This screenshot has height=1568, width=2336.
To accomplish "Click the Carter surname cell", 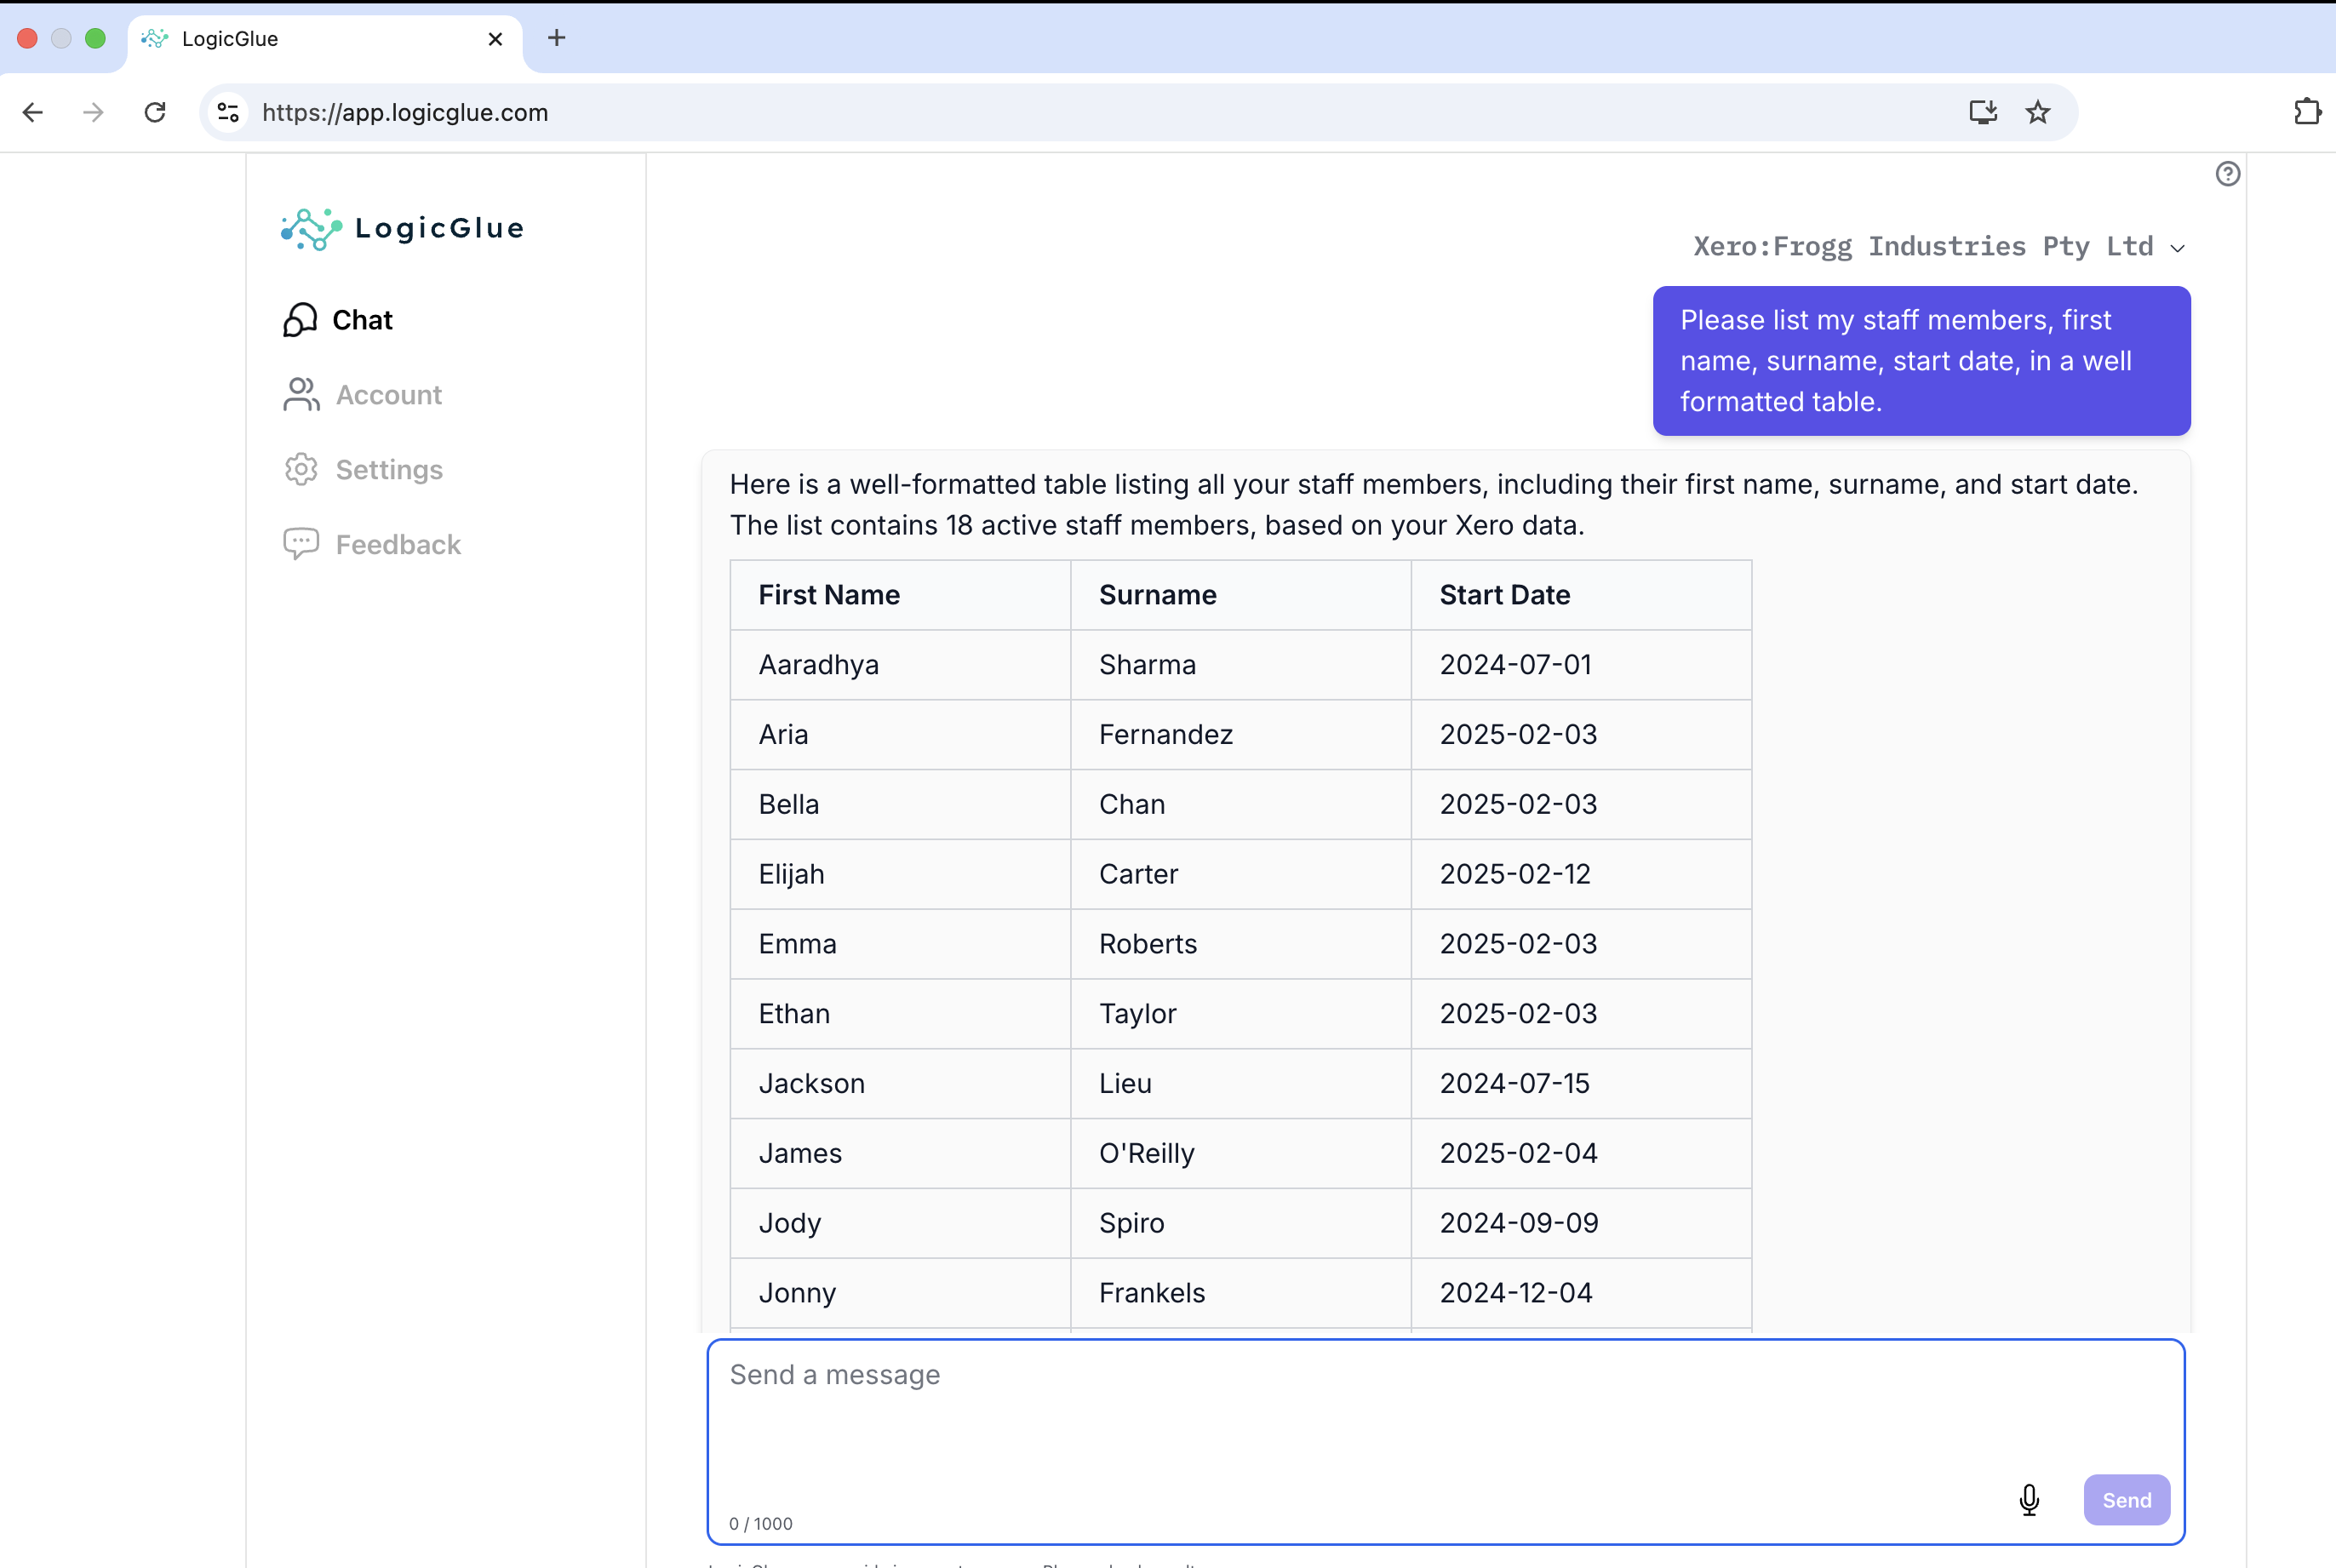I will [x=1241, y=874].
